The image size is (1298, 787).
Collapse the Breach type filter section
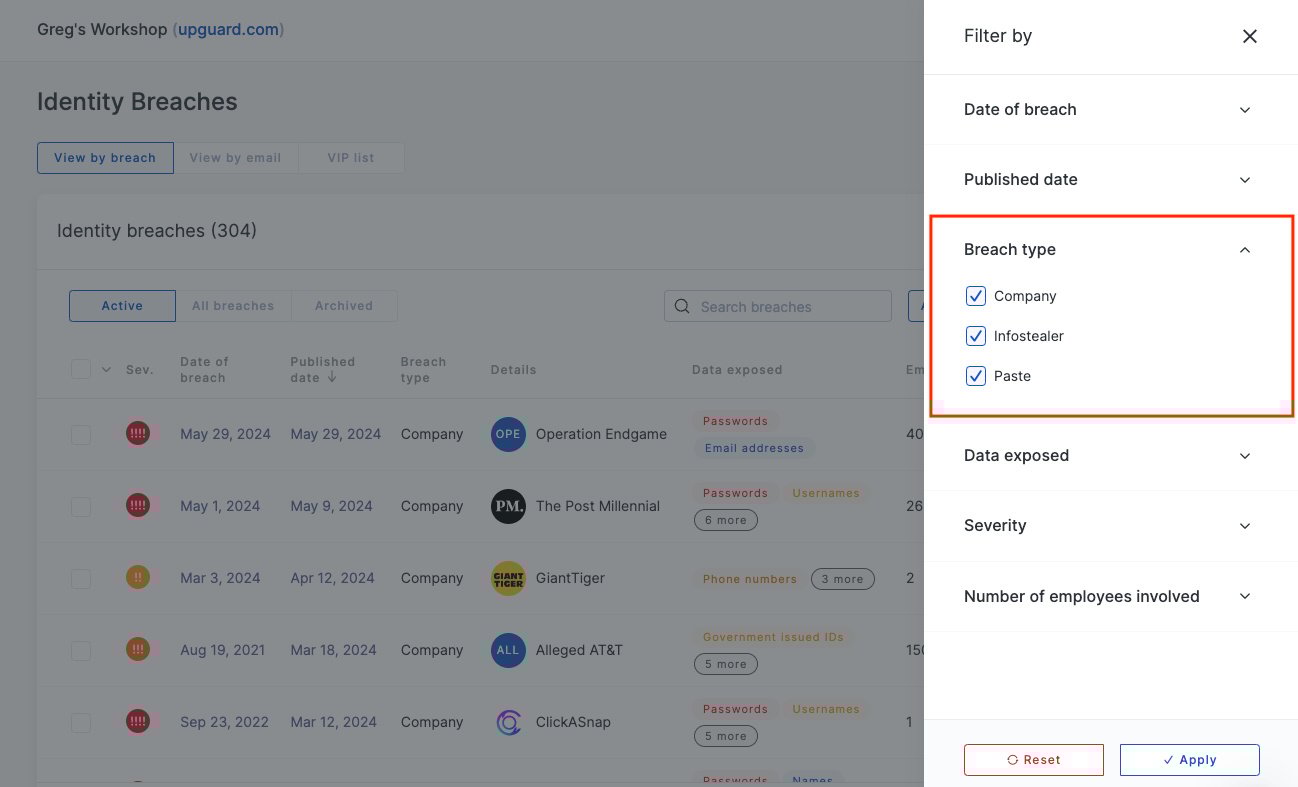[1245, 249]
